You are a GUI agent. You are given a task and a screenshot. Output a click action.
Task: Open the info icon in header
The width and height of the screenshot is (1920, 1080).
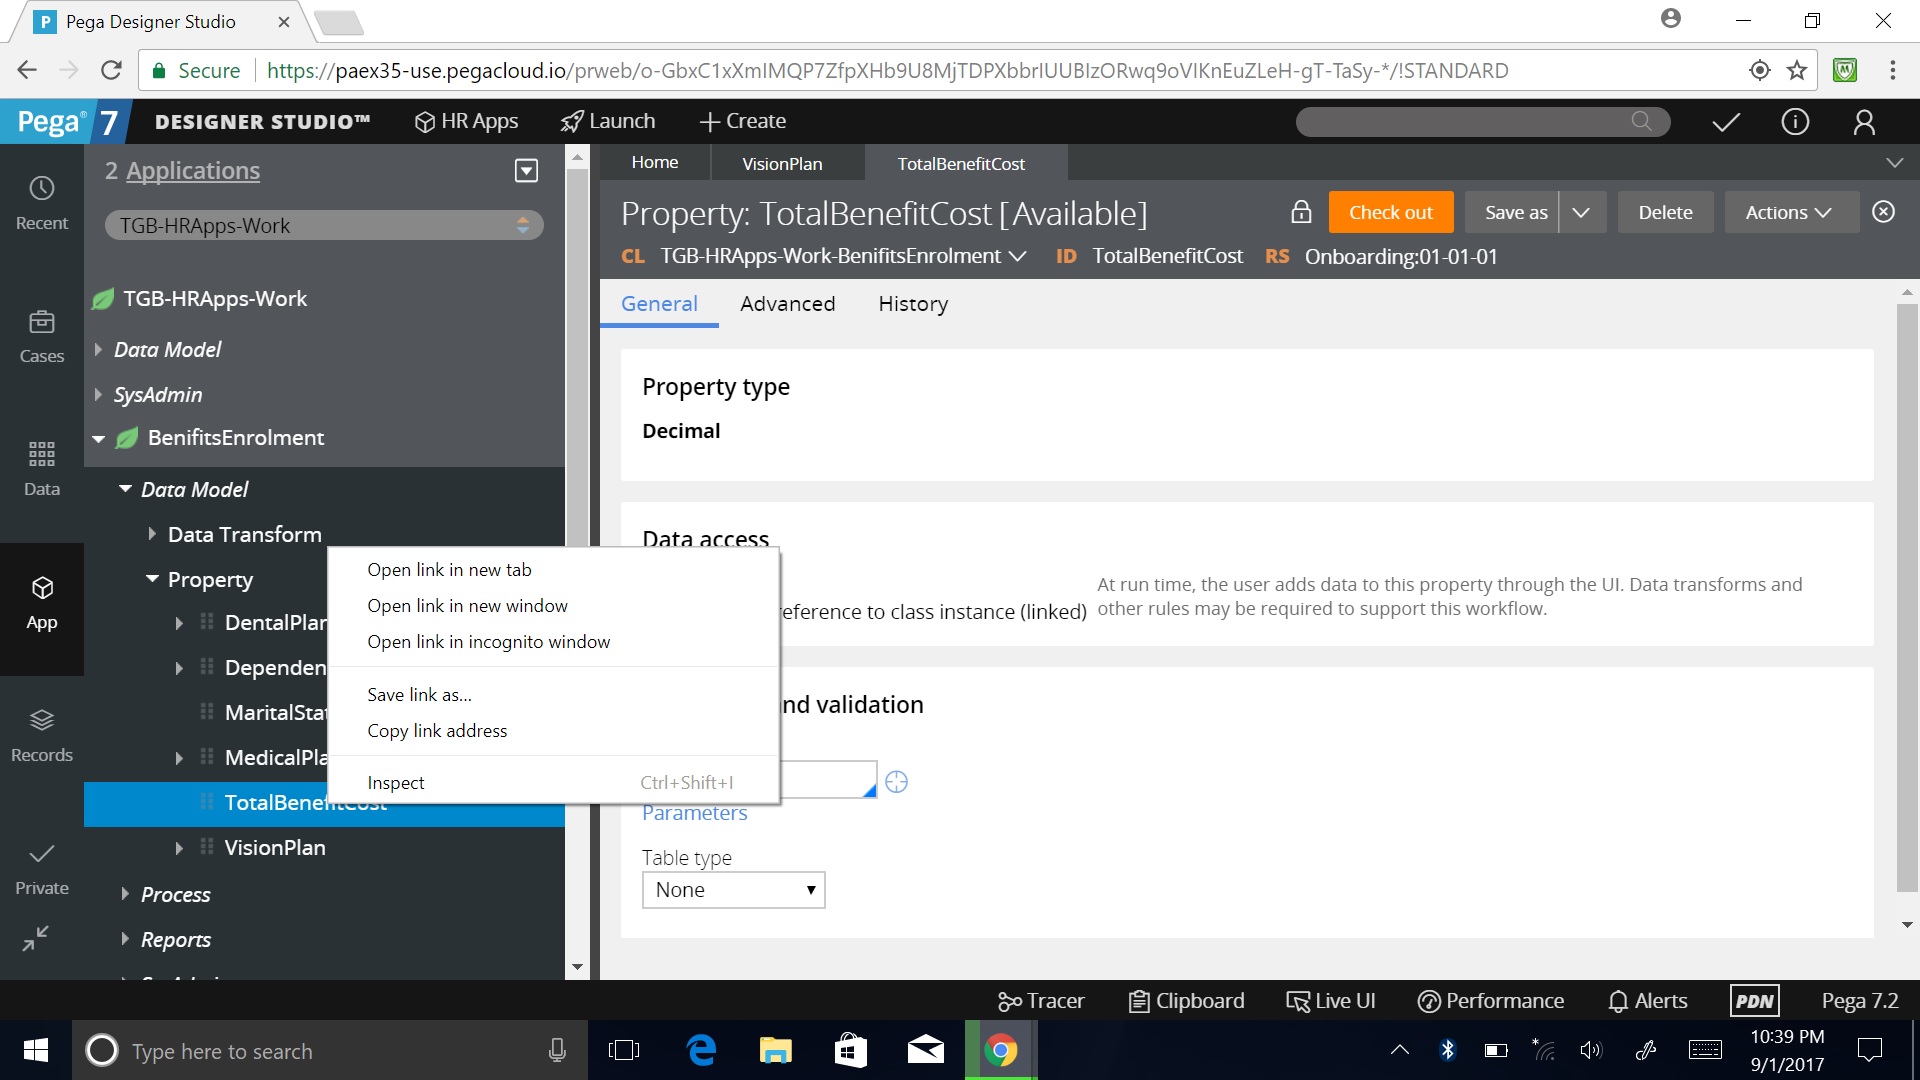[1795, 122]
